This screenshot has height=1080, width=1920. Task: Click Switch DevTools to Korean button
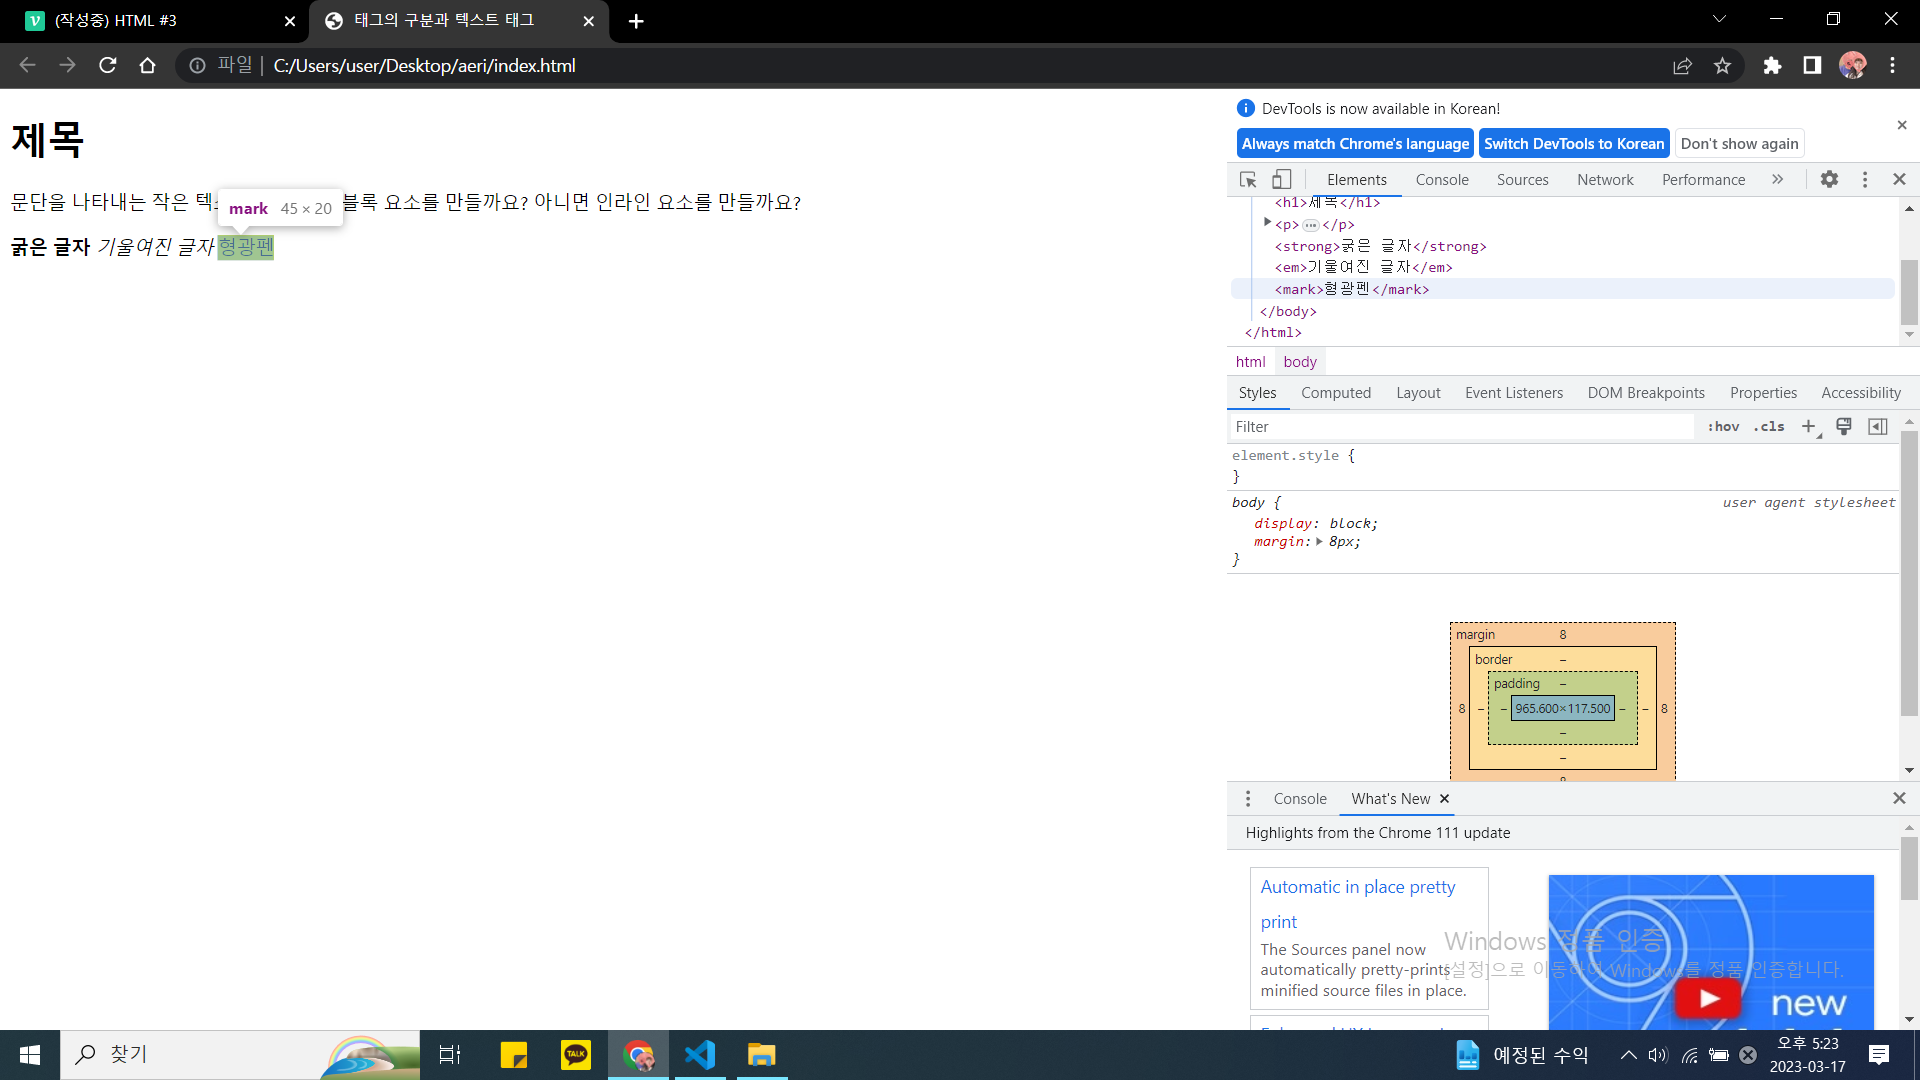1573,144
